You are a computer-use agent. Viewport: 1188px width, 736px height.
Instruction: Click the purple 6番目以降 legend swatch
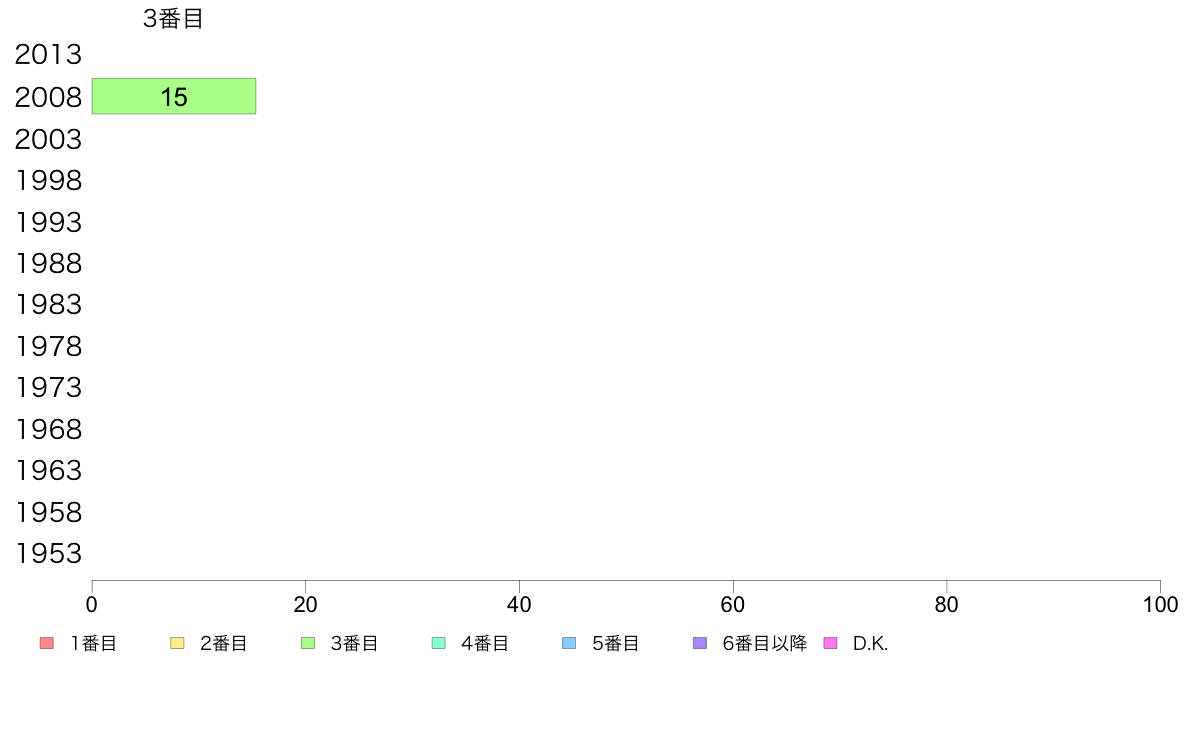pos(700,643)
